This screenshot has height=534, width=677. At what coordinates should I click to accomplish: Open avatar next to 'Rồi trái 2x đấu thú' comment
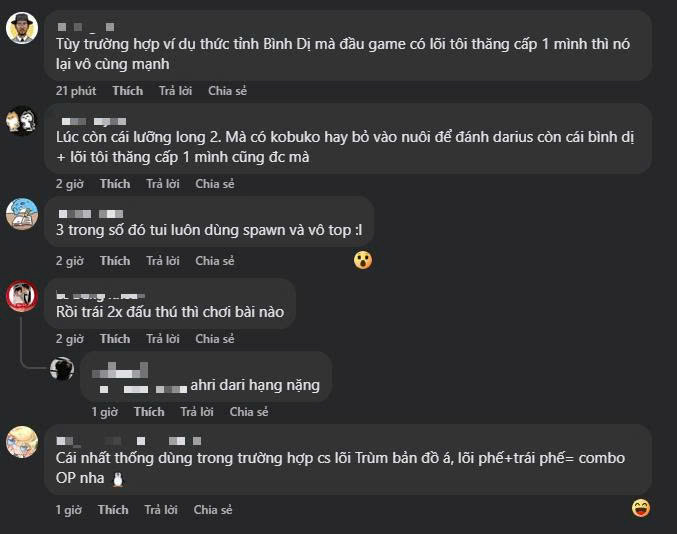pyautogui.click(x=22, y=296)
